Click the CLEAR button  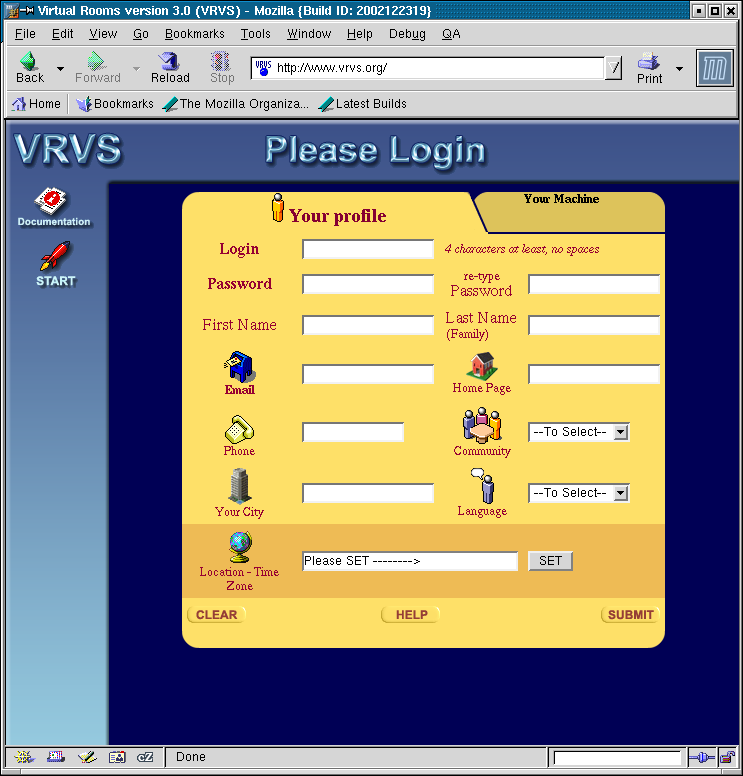216,615
